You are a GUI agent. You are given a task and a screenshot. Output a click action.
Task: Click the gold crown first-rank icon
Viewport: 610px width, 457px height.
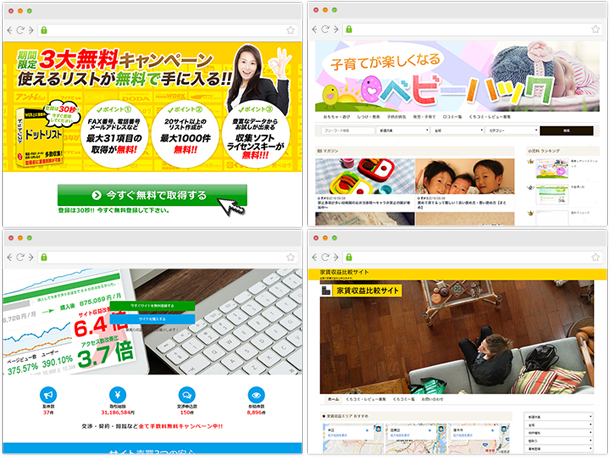[x=531, y=161]
